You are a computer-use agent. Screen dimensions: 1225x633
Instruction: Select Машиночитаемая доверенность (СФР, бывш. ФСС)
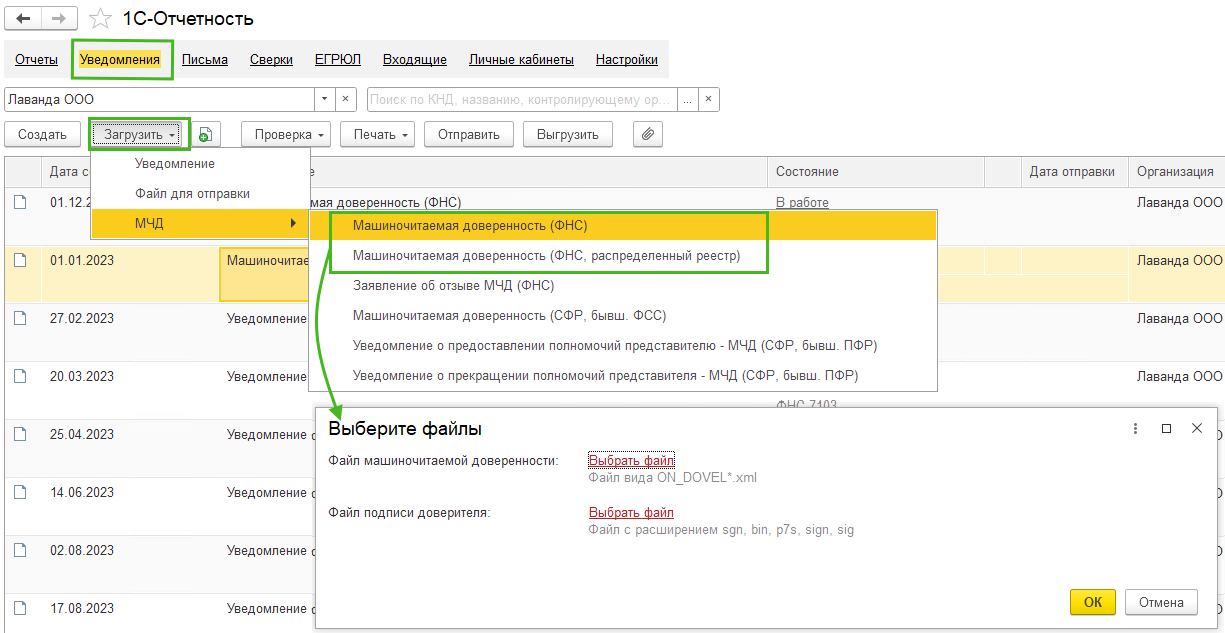click(622, 316)
